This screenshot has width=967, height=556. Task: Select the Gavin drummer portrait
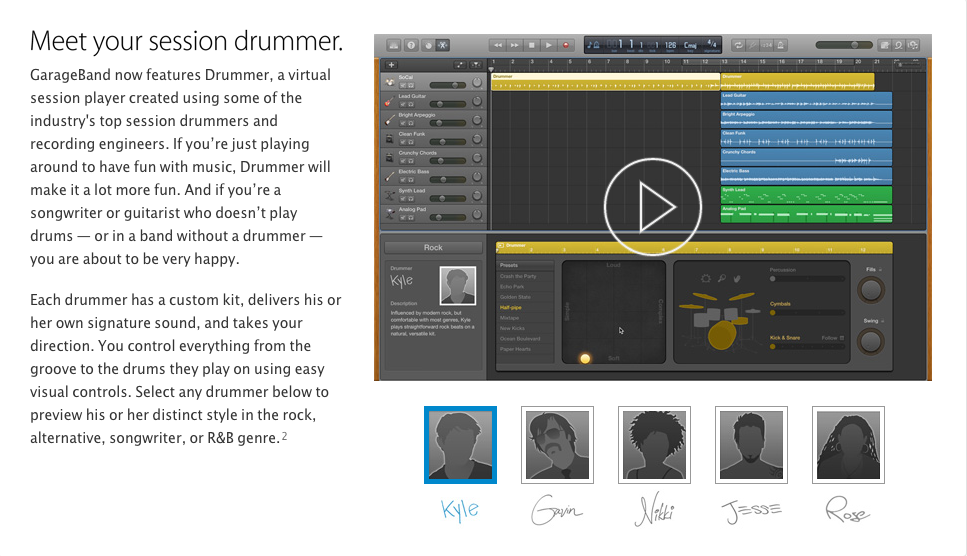point(557,446)
